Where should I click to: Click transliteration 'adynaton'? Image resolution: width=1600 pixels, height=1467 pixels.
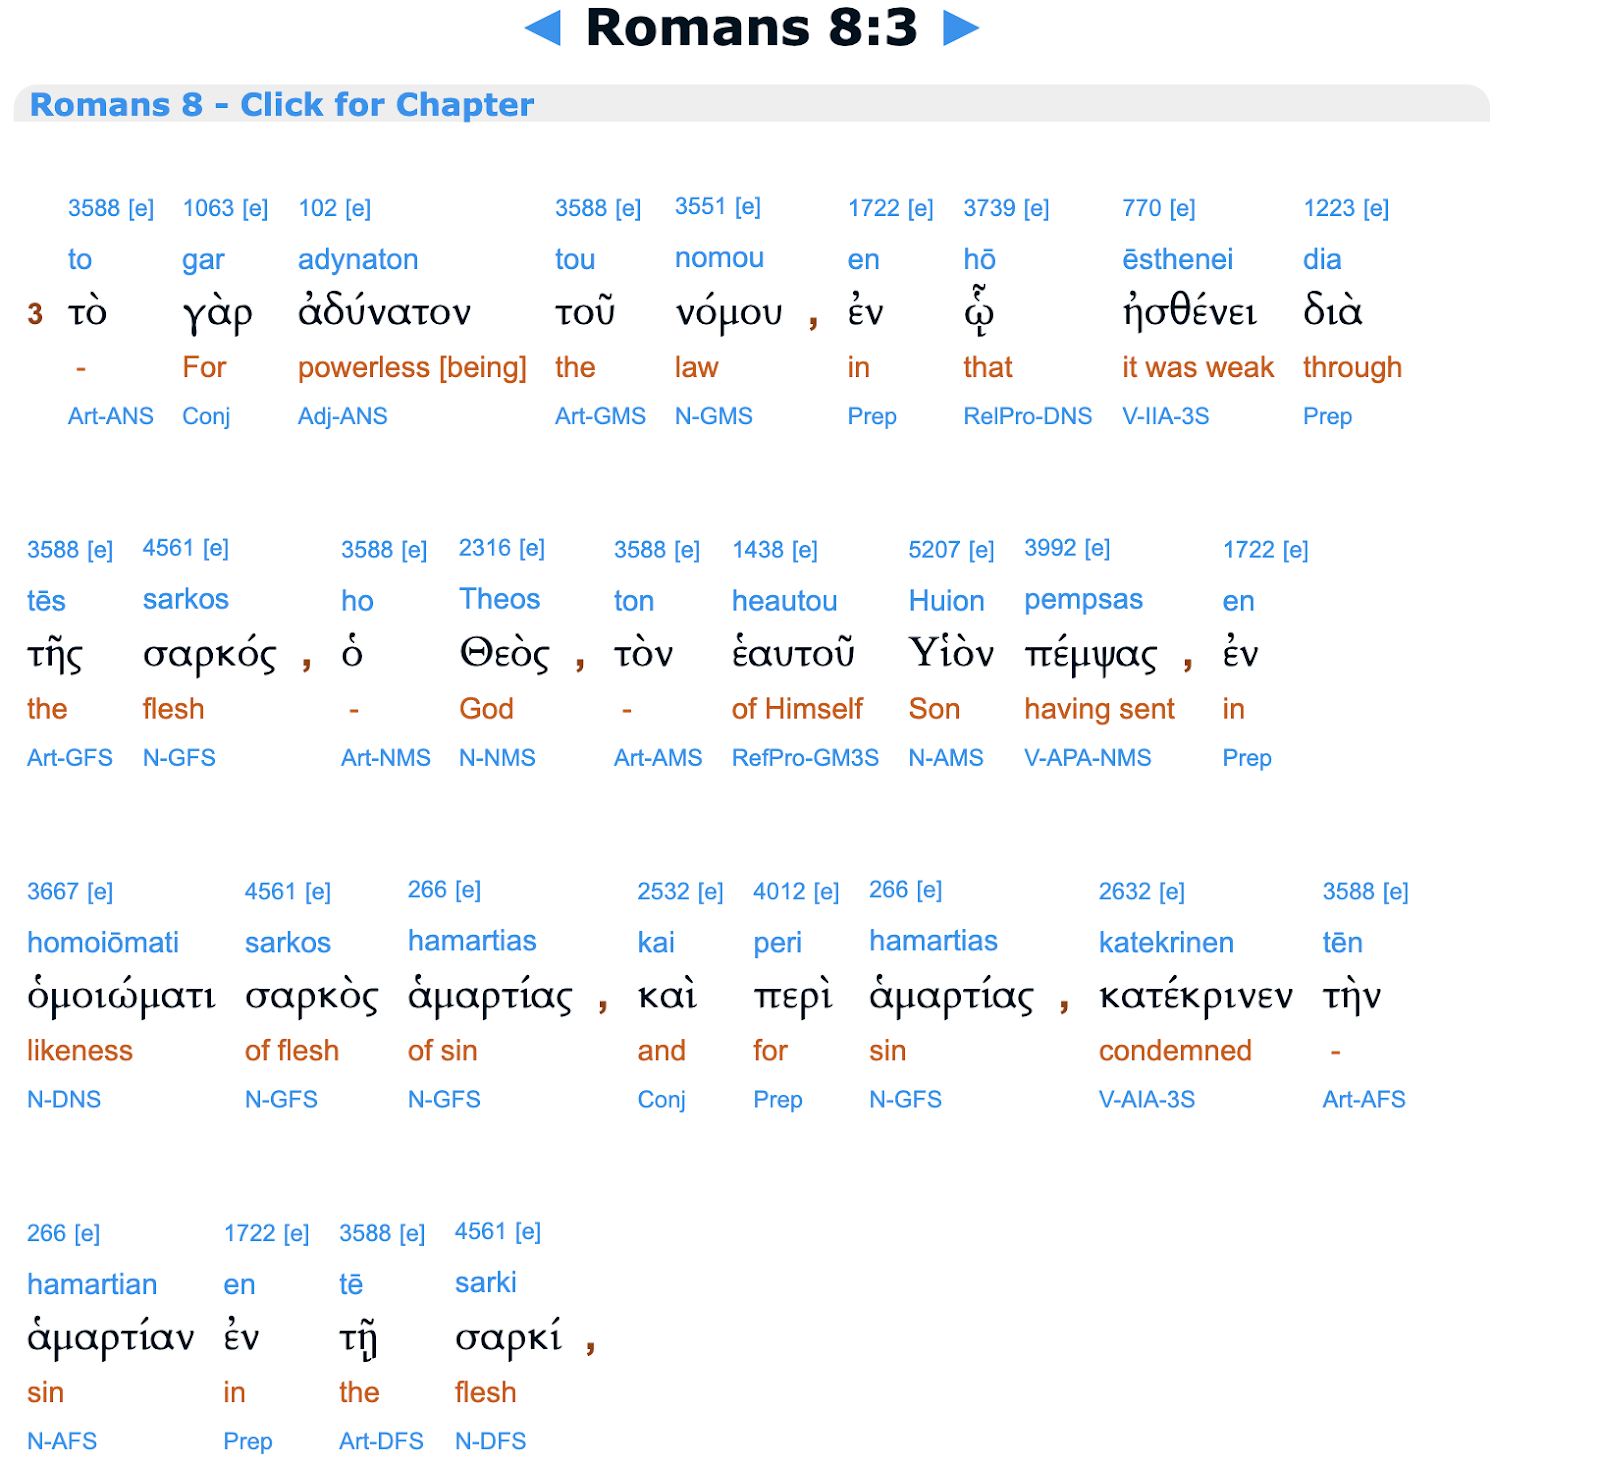[x=358, y=259]
